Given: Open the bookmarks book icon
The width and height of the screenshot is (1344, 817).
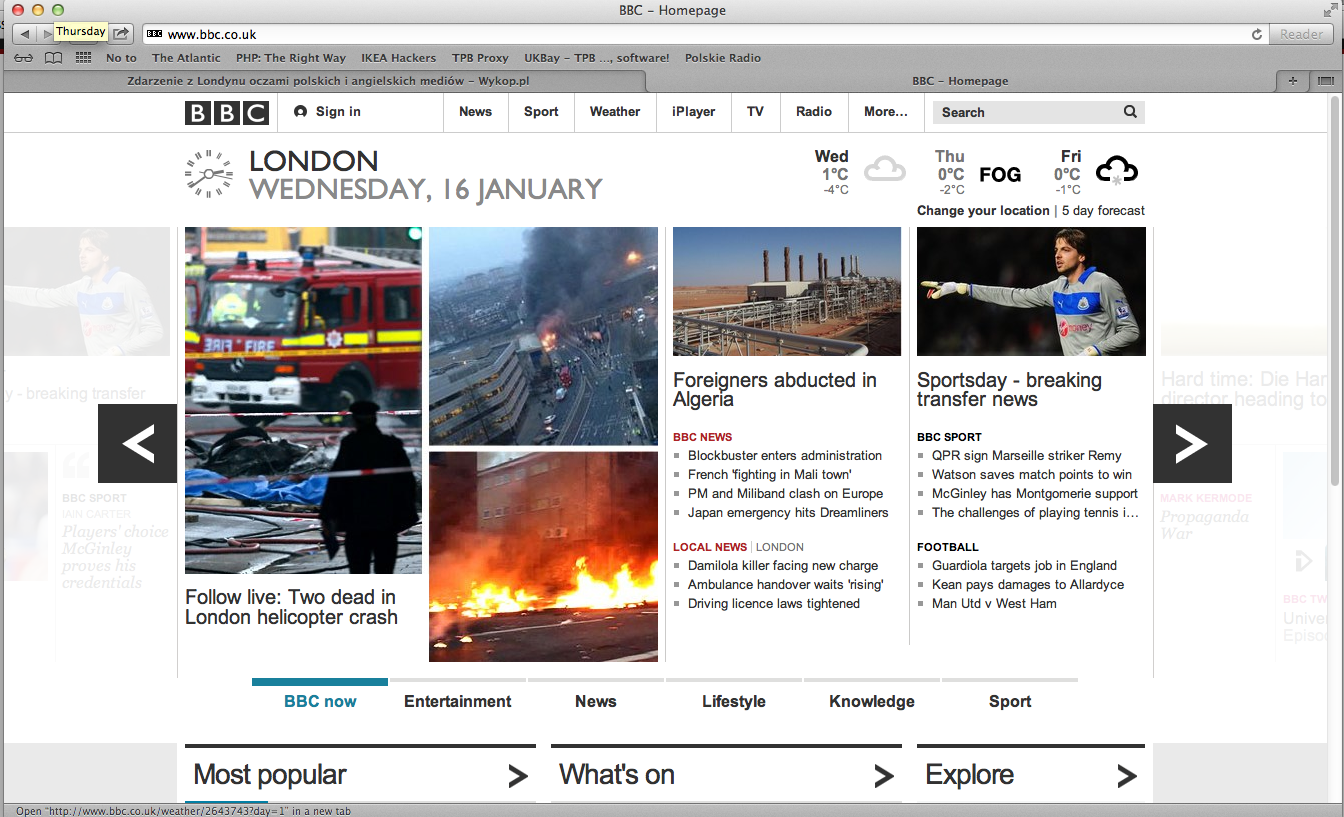Looking at the screenshot, I should pos(53,58).
